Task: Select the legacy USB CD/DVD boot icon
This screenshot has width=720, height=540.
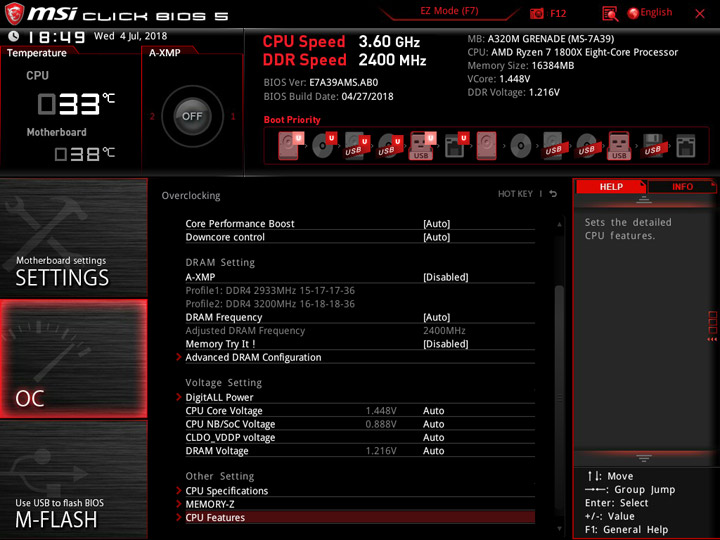Action: 587,146
